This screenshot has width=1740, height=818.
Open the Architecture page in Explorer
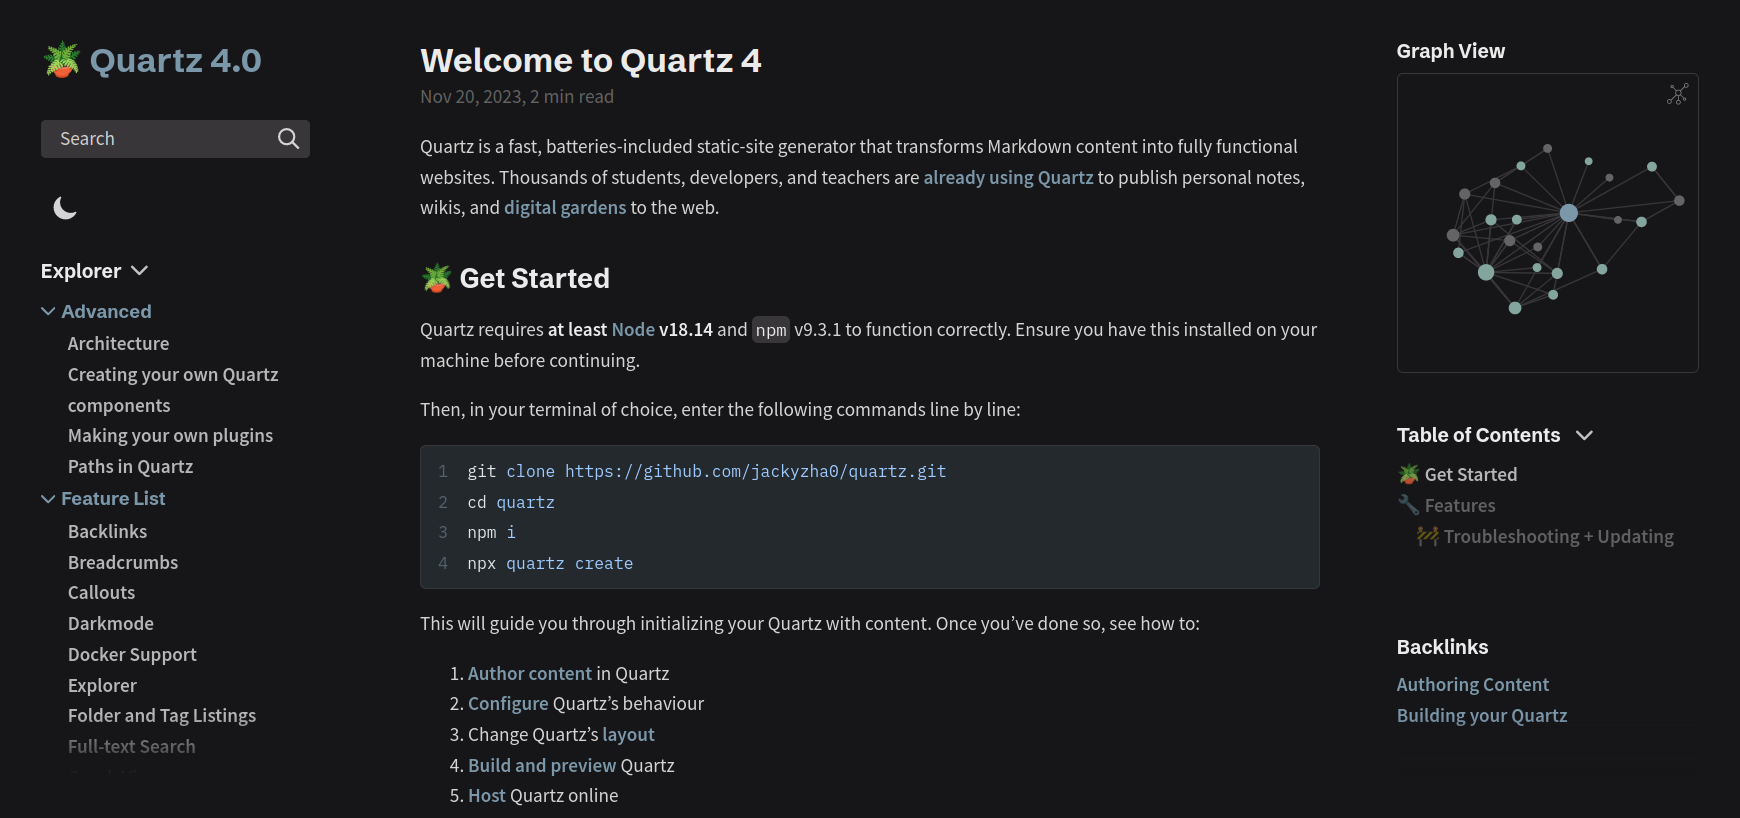pos(118,343)
